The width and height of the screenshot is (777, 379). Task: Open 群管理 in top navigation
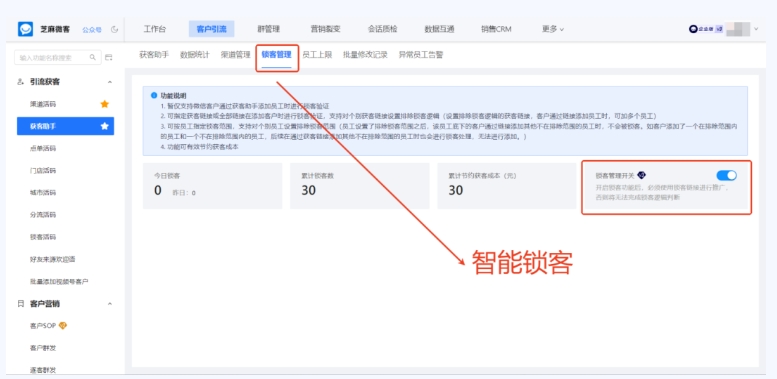pos(269,29)
